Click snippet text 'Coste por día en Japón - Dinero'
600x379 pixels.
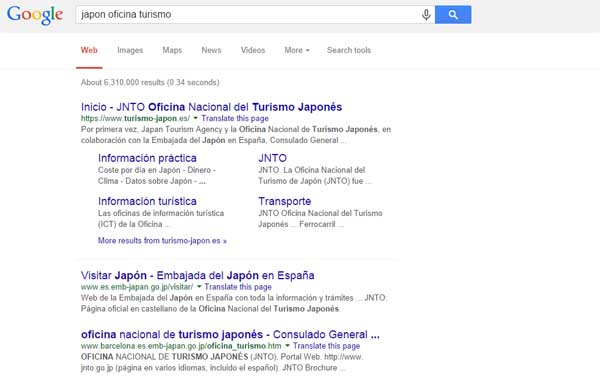[x=157, y=170]
